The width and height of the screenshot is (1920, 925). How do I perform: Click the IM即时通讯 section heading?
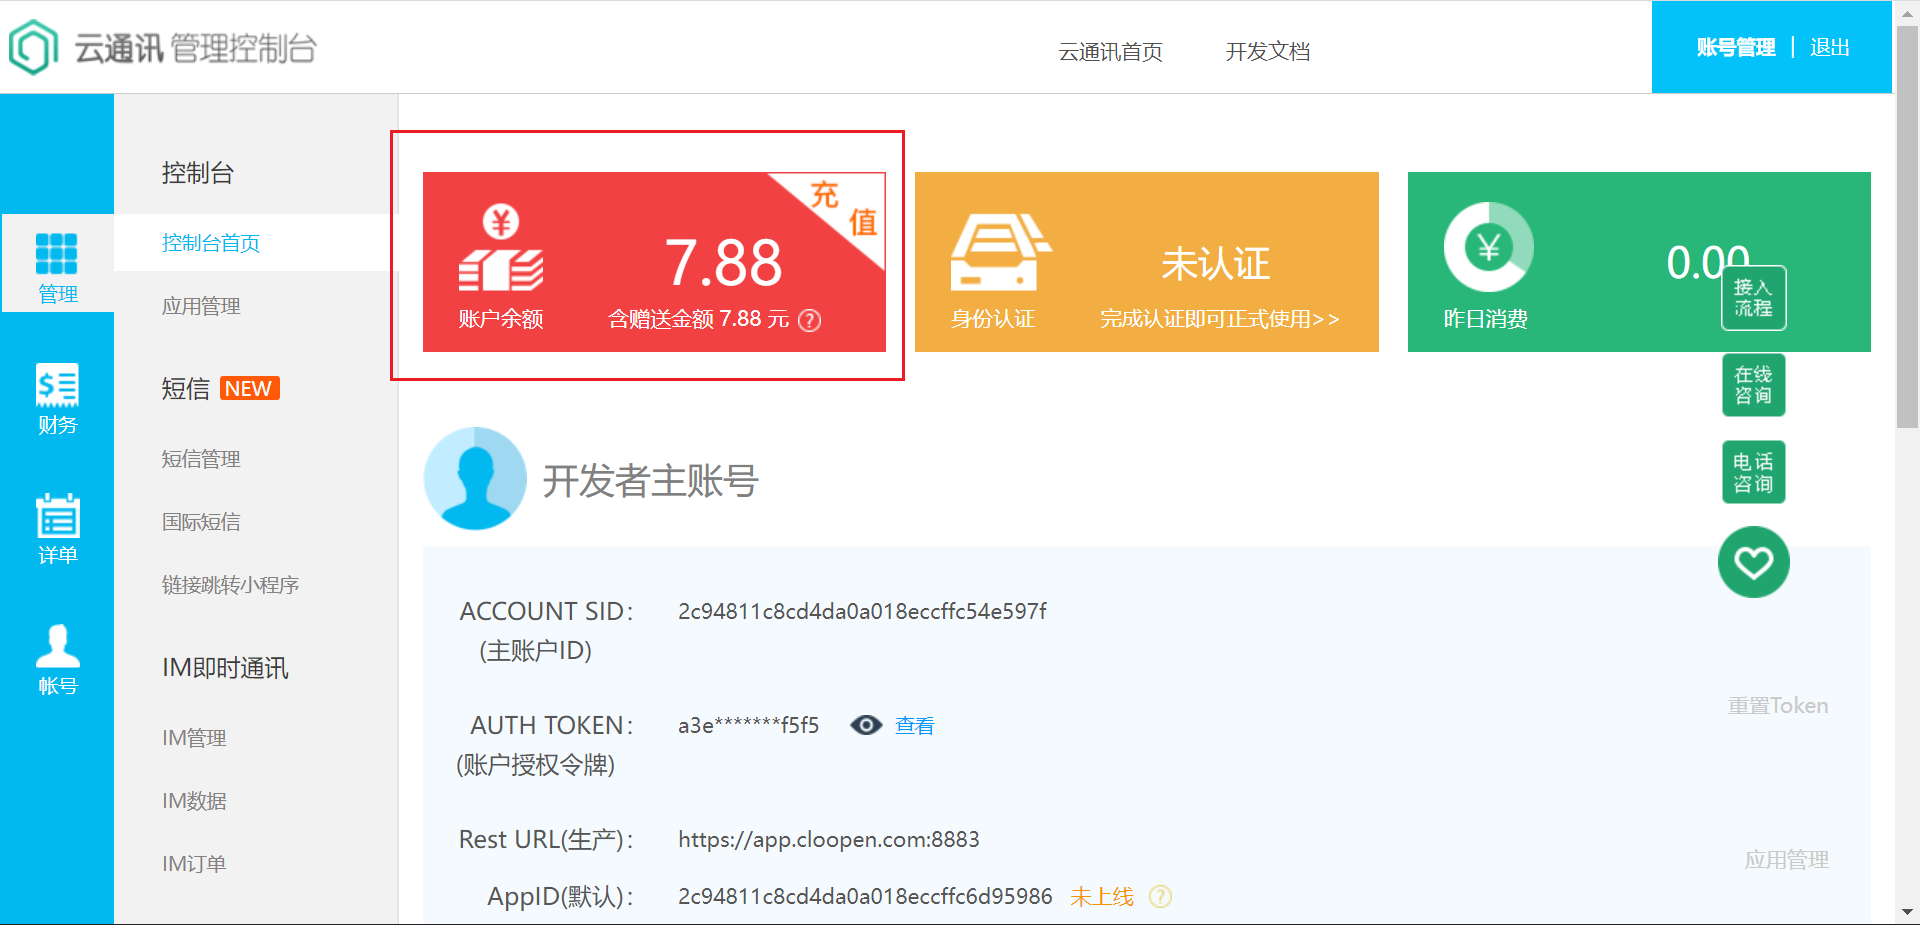225,668
